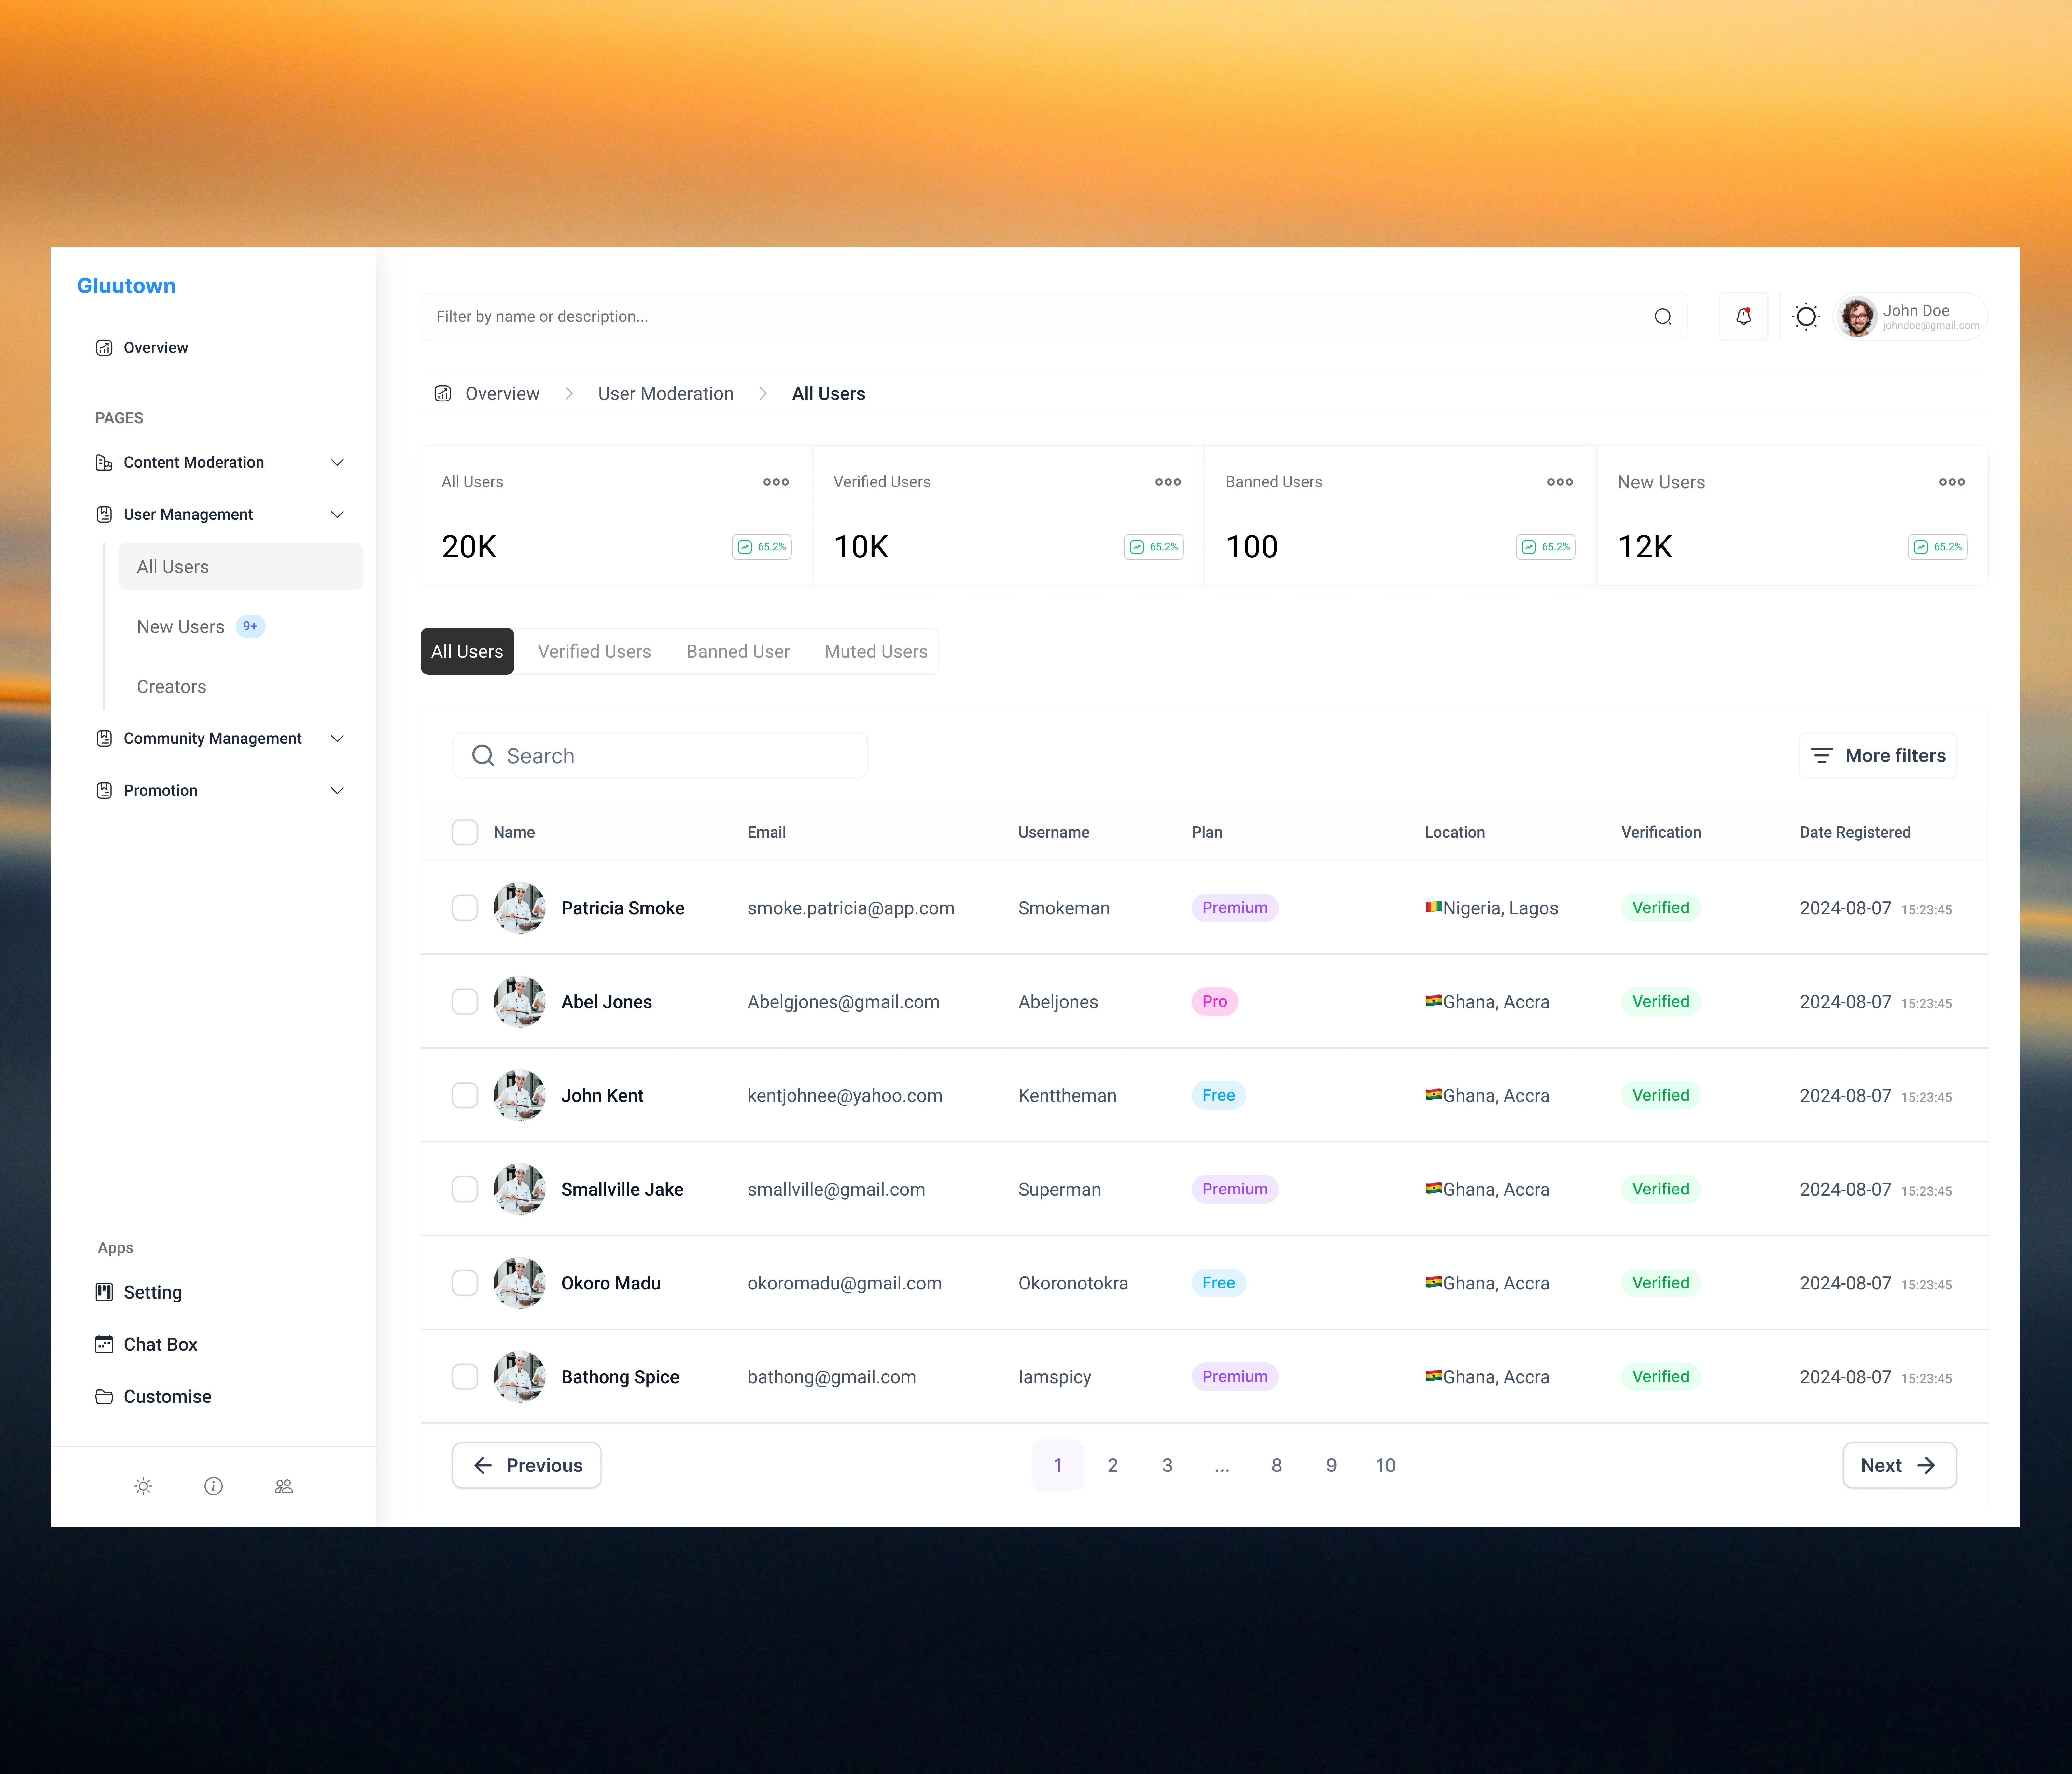Collapse the User Management section
Image resolution: width=2072 pixels, height=1774 pixels.
pos(337,514)
